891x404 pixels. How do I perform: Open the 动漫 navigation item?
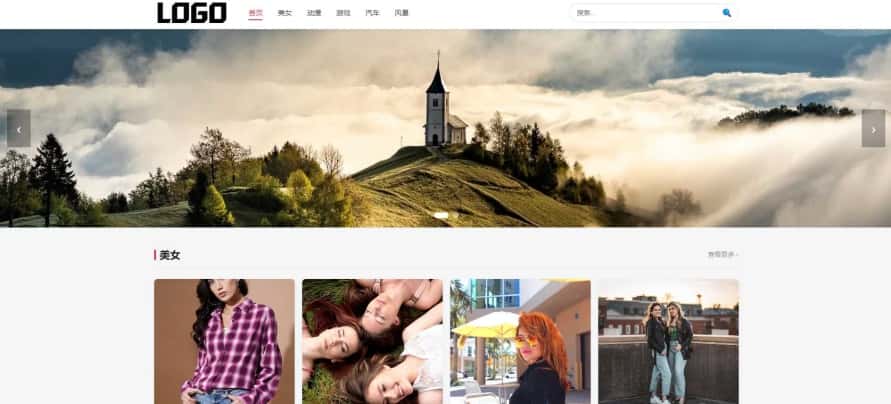314,13
